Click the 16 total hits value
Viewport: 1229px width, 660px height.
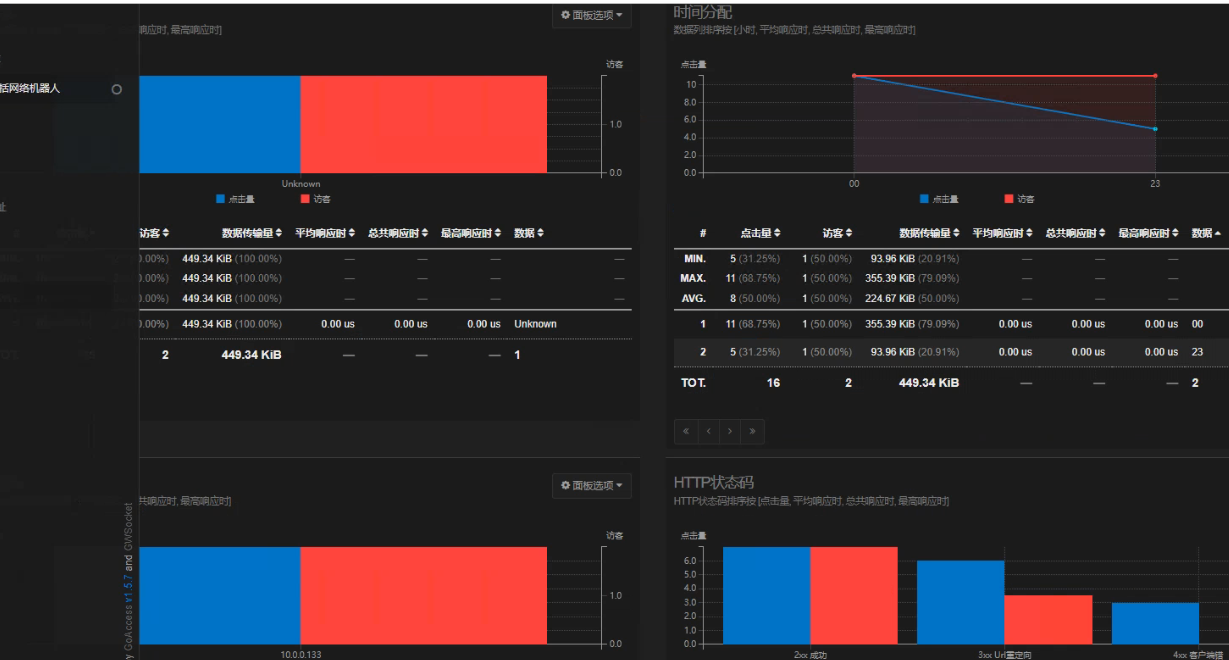pyautogui.click(x=773, y=383)
